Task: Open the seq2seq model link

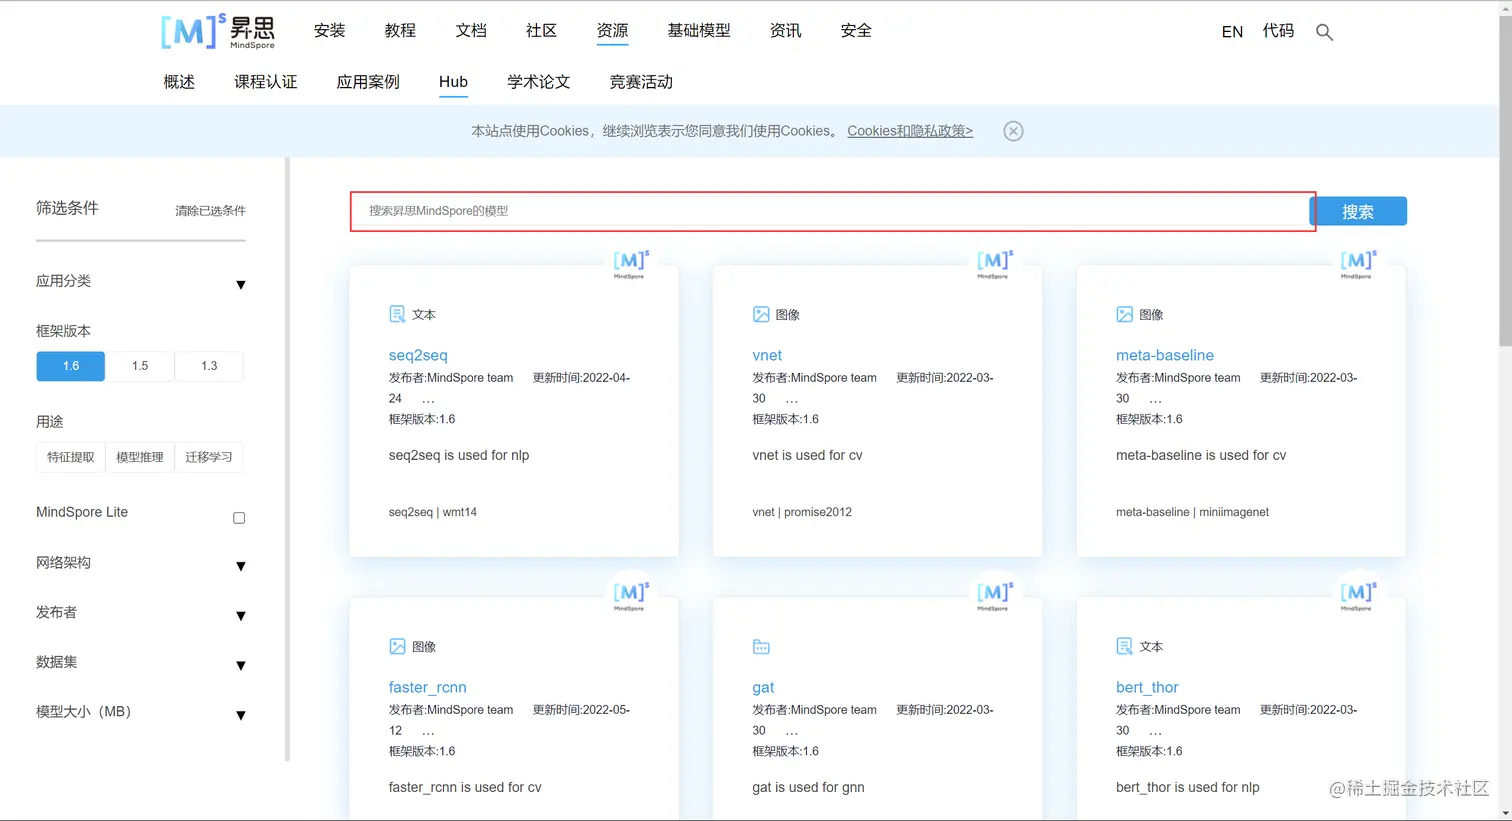Action: (x=418, y=355)
